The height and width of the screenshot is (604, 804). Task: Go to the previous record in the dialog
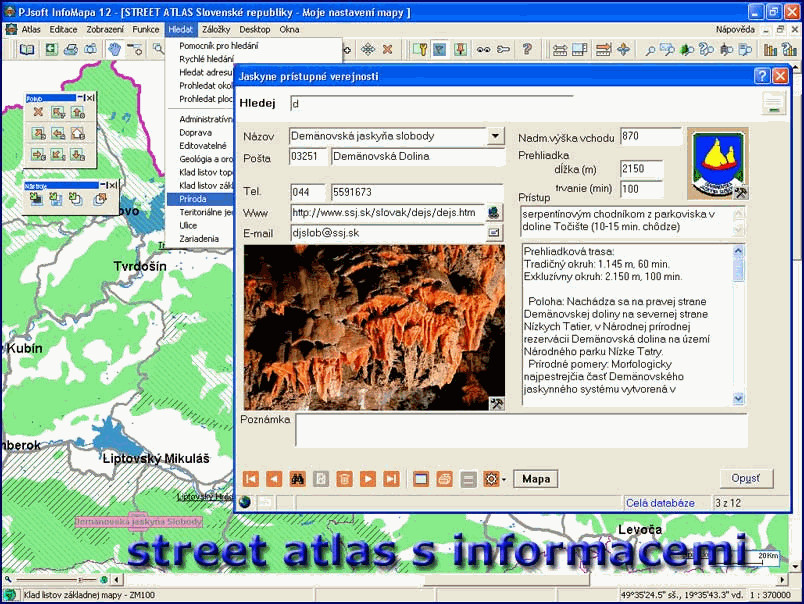274,479
